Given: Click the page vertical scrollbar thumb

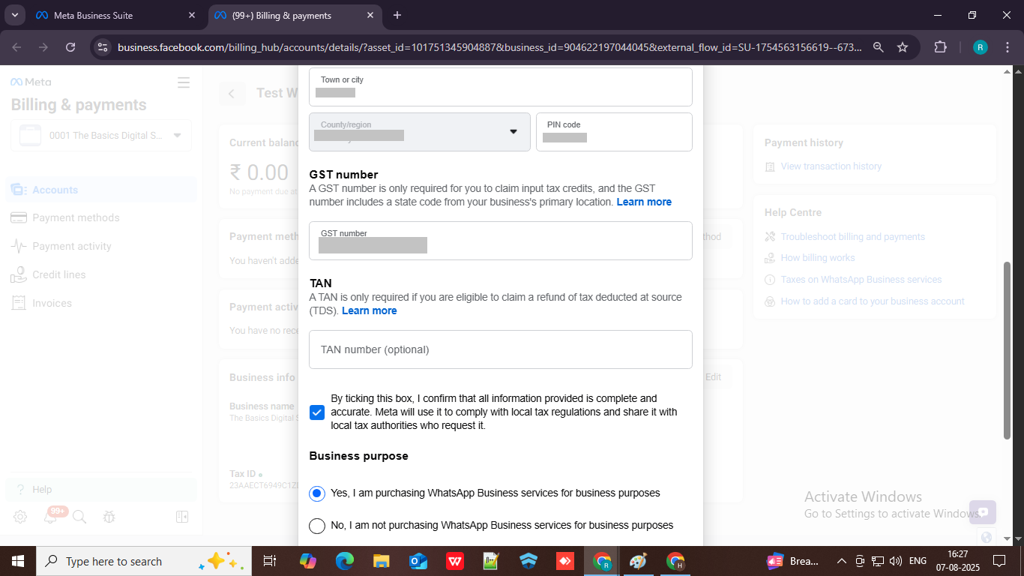Looking at the screenshot, I should pos(1007,350).
